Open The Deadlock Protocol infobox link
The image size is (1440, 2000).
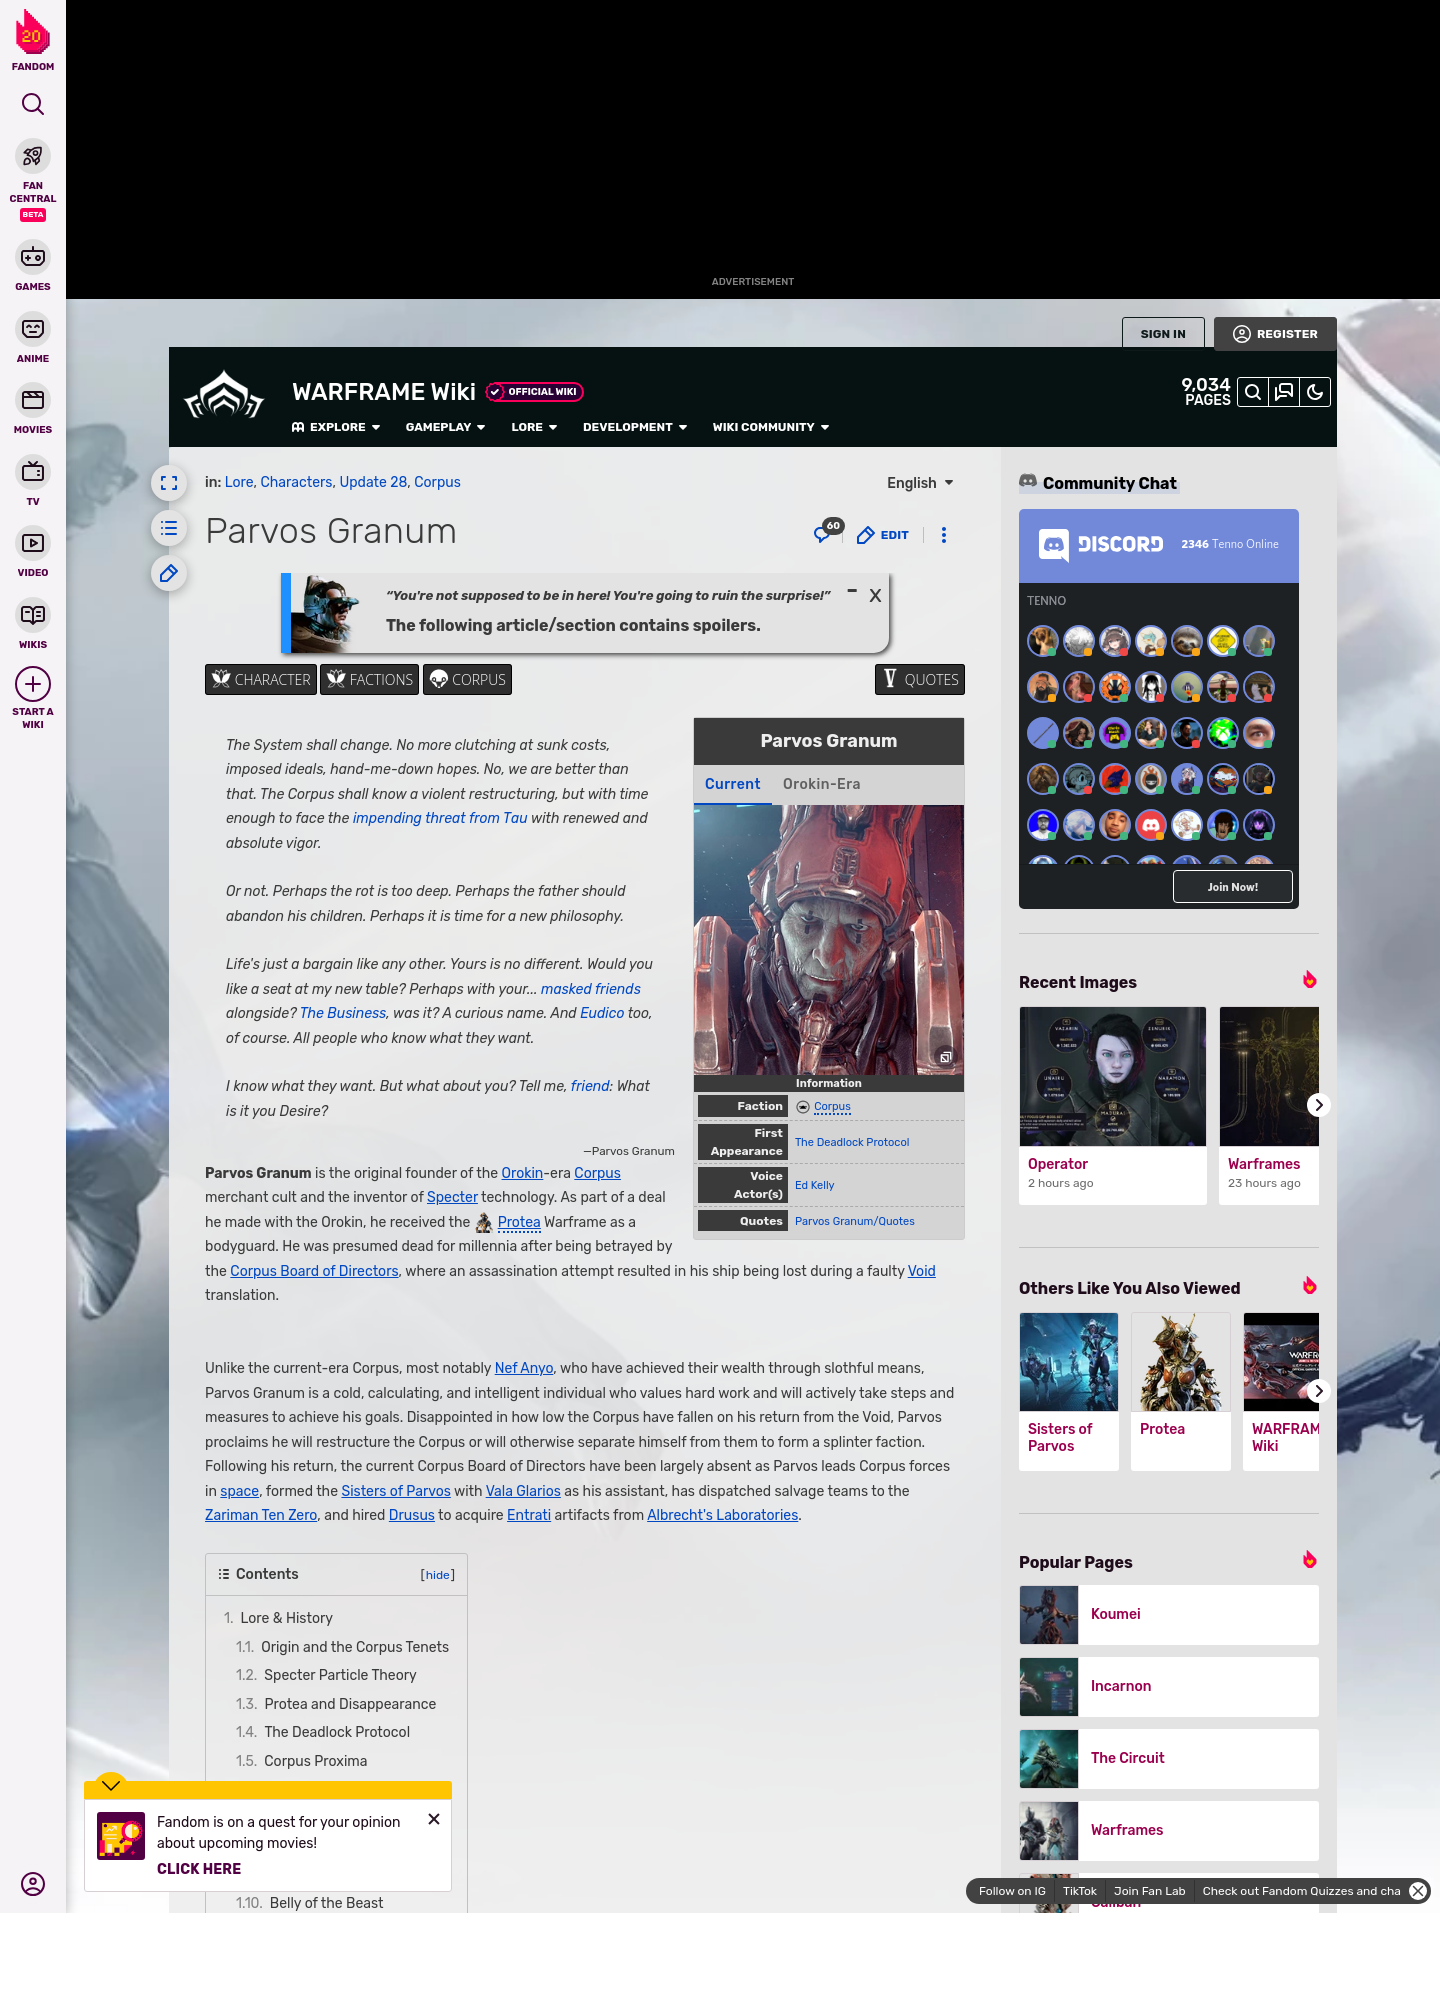tap(852, 1142)
